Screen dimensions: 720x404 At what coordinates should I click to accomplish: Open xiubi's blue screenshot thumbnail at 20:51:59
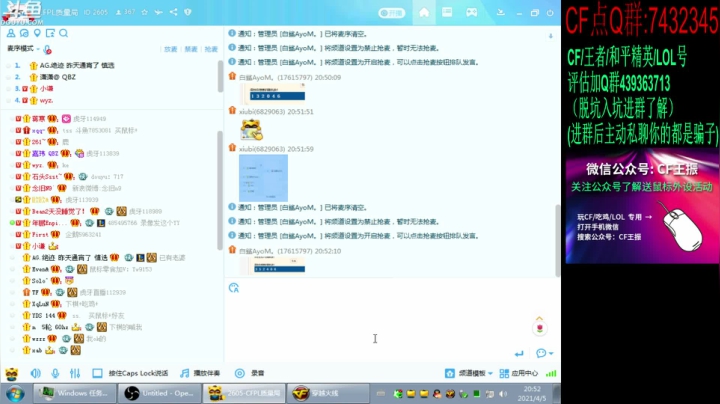[x=264, y=178]
